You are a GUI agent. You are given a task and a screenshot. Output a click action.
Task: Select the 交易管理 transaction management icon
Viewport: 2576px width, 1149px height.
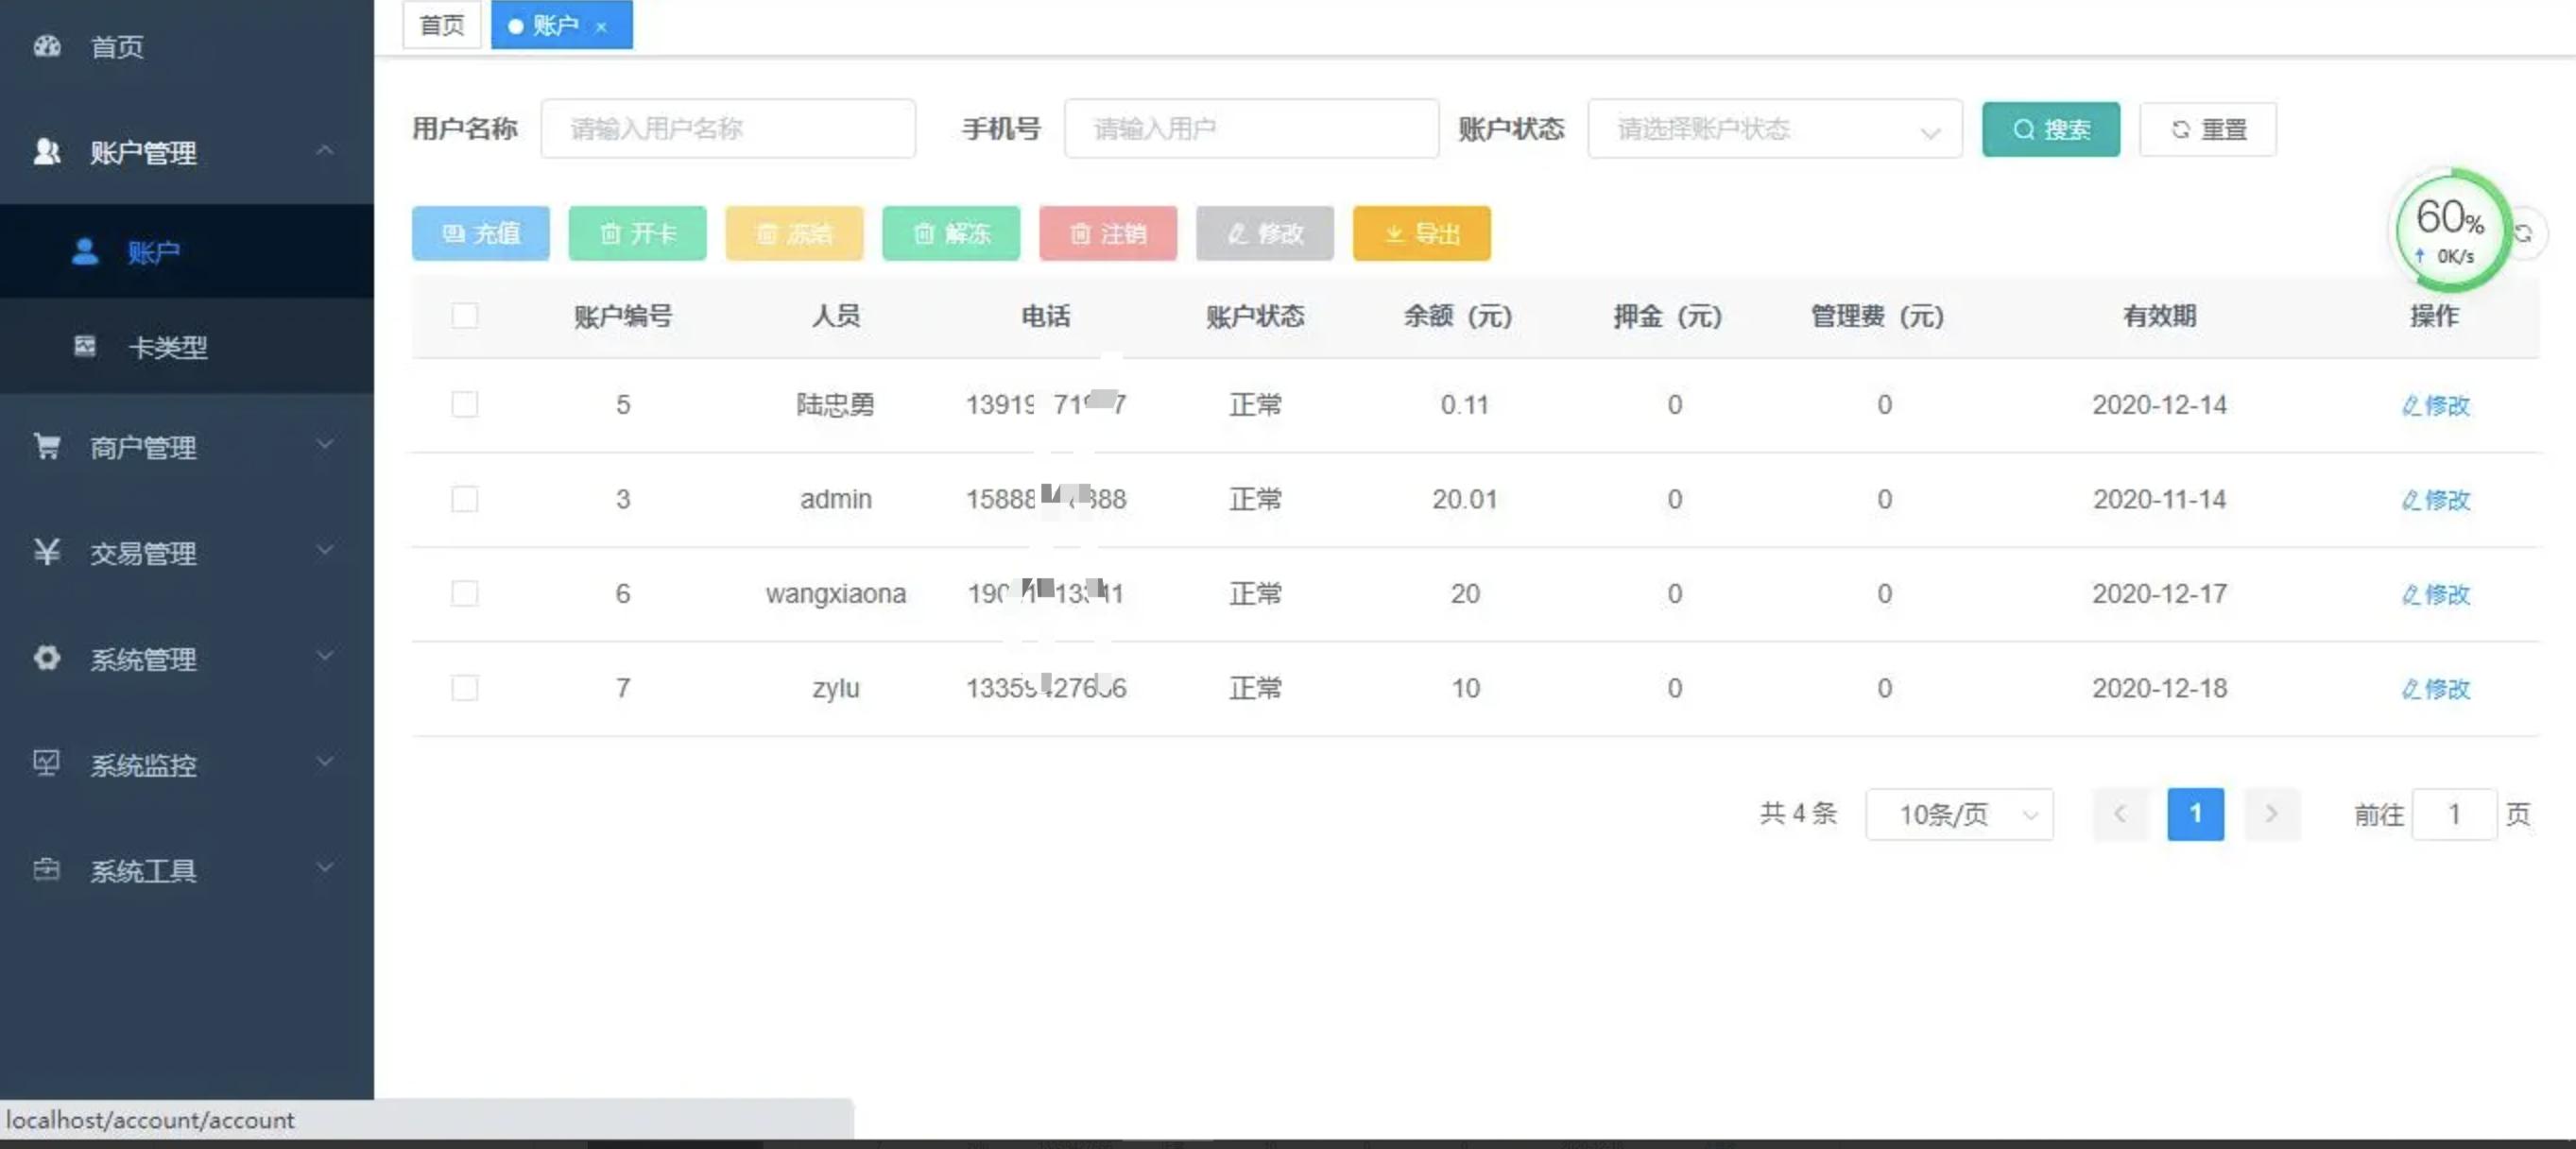47,553
